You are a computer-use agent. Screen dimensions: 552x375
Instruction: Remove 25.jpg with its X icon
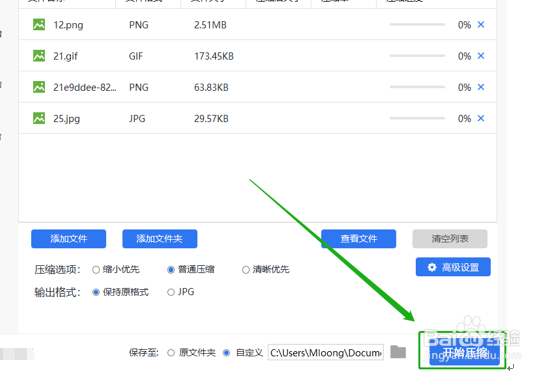click(481, 118)
